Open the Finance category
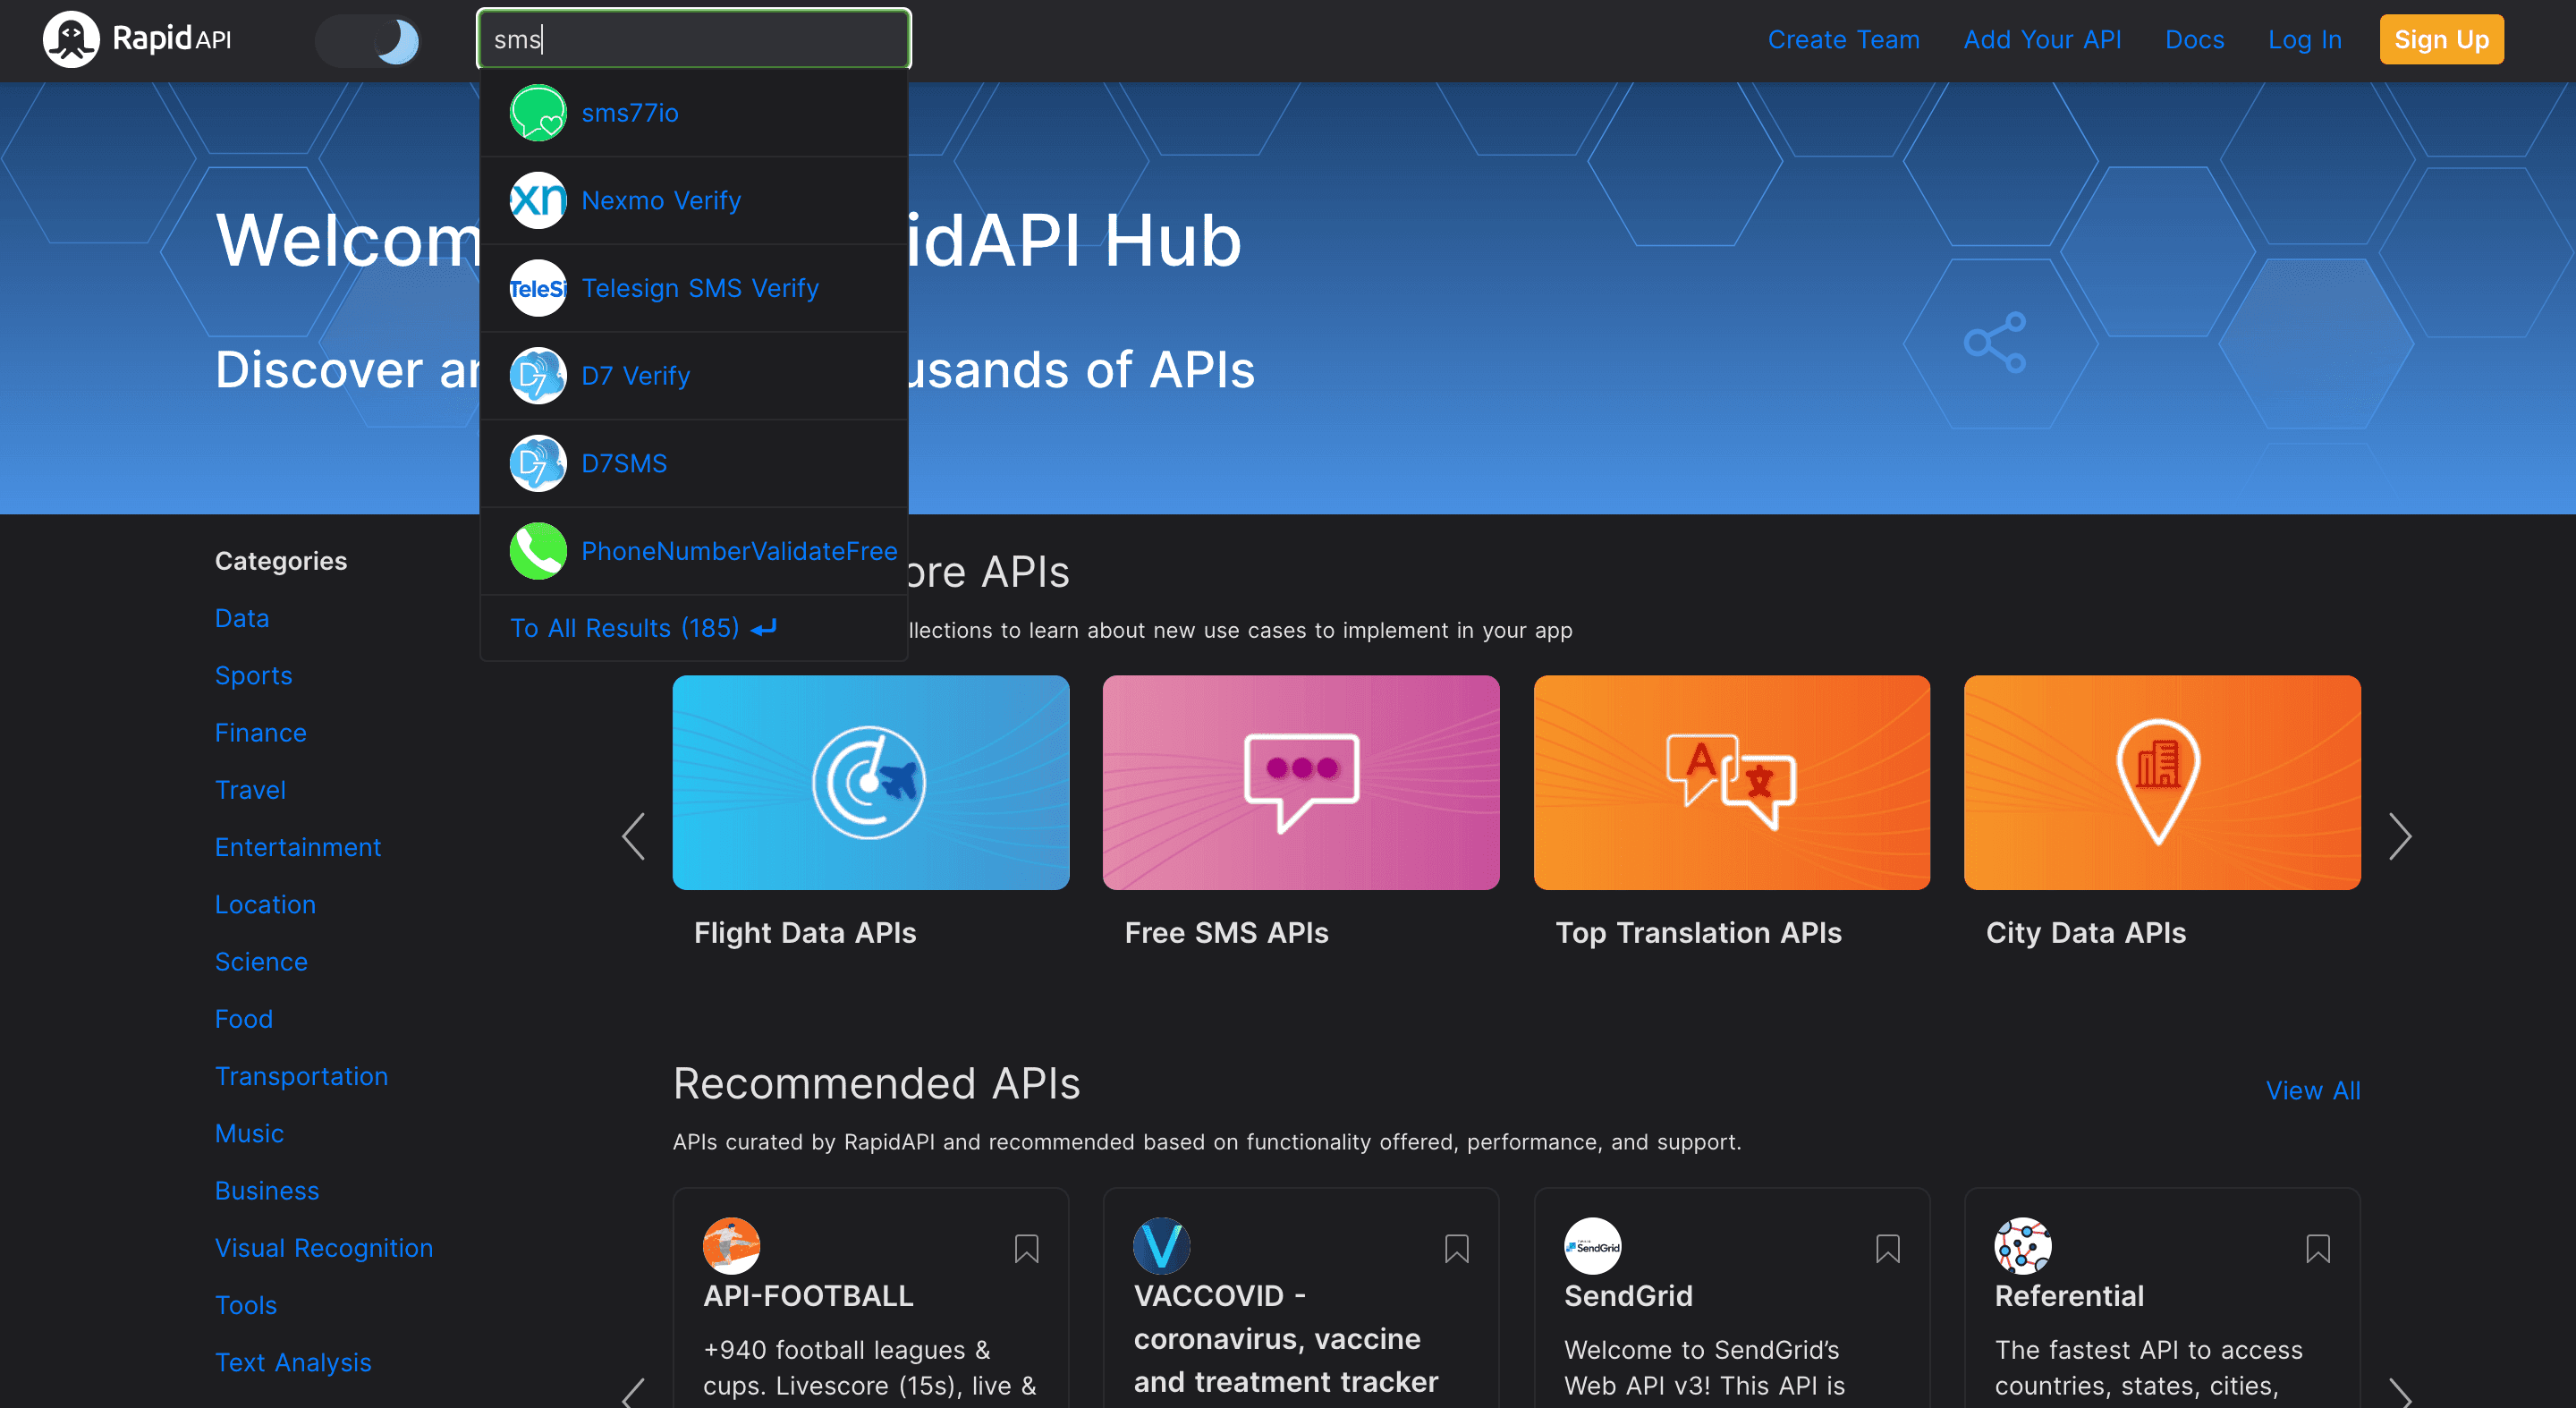 point(261,733)
